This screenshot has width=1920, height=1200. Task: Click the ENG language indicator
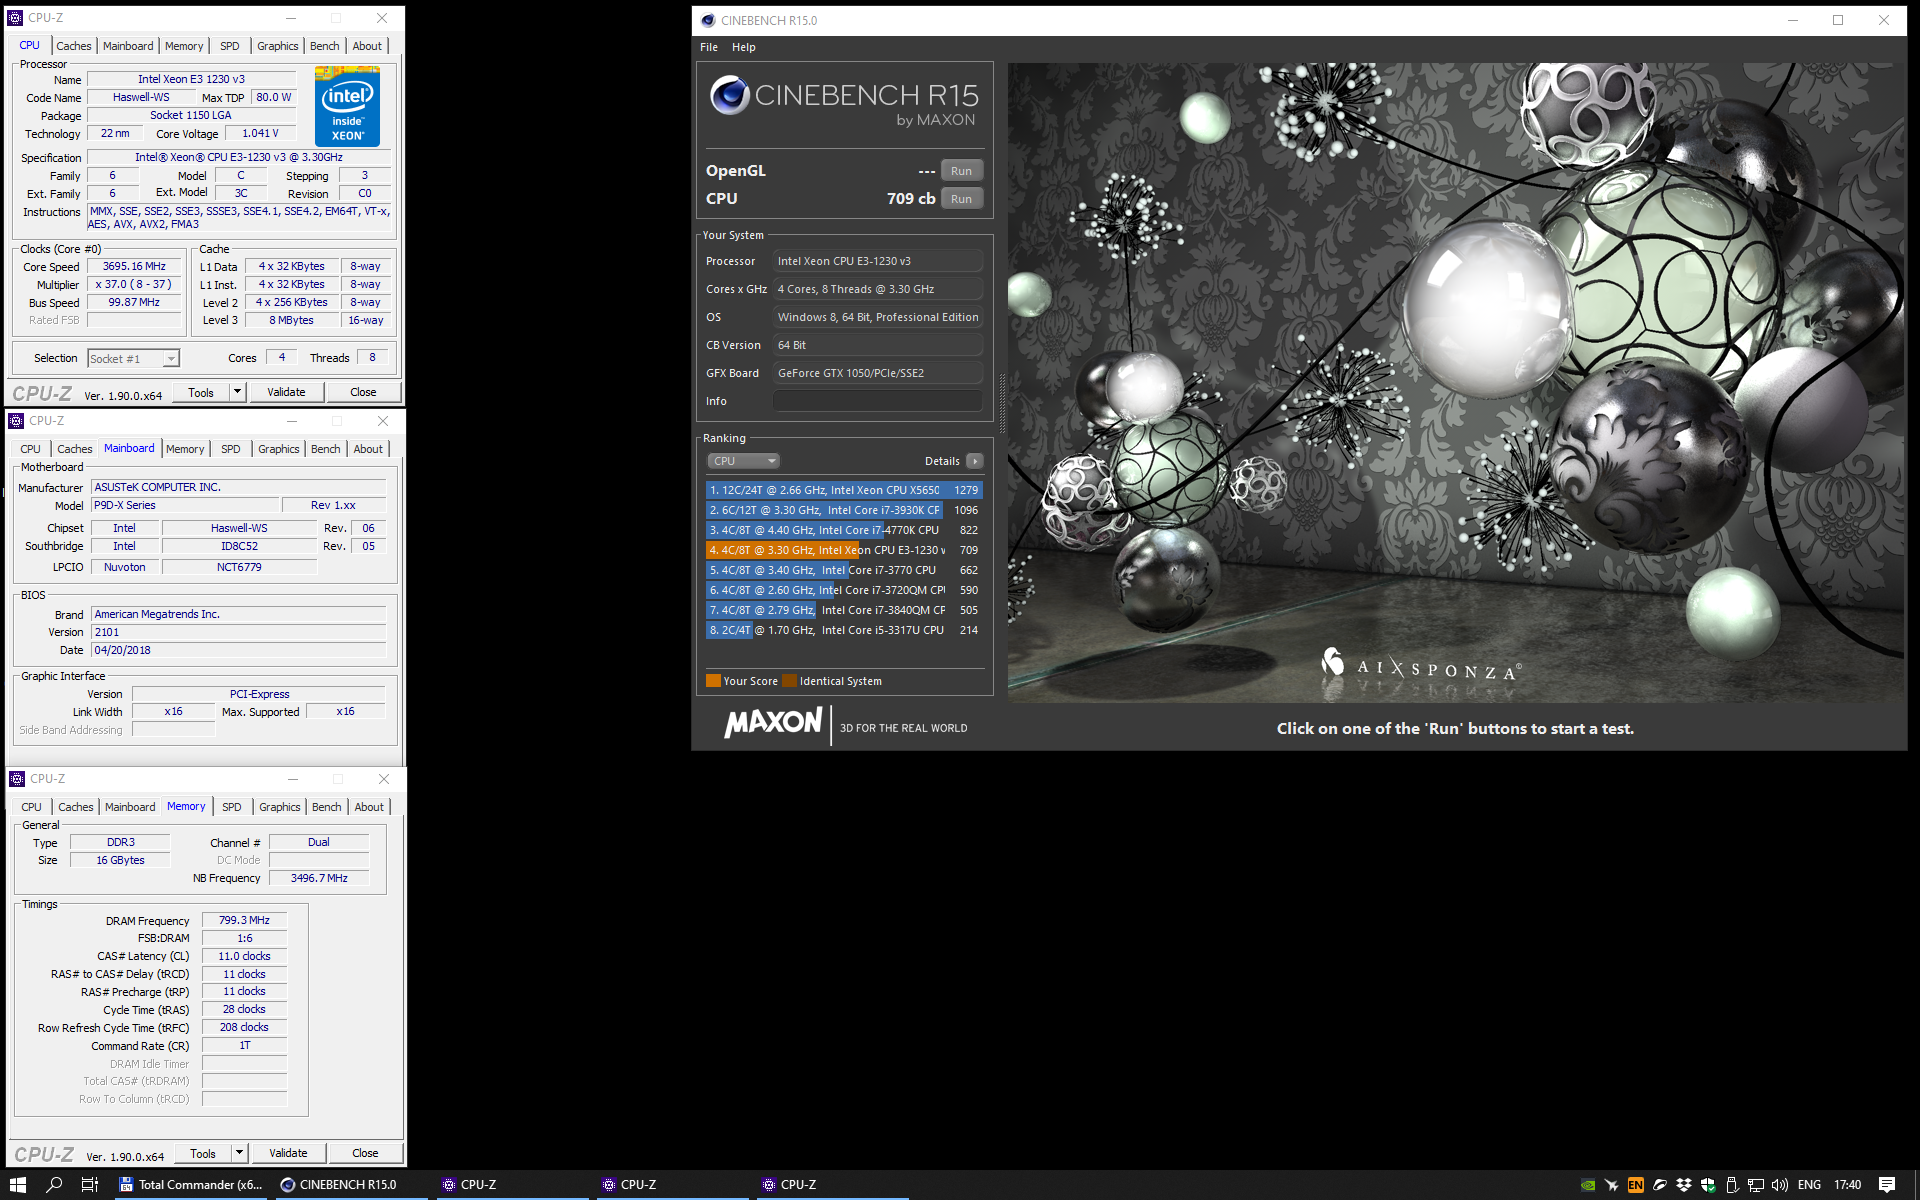point(1809,1185)
